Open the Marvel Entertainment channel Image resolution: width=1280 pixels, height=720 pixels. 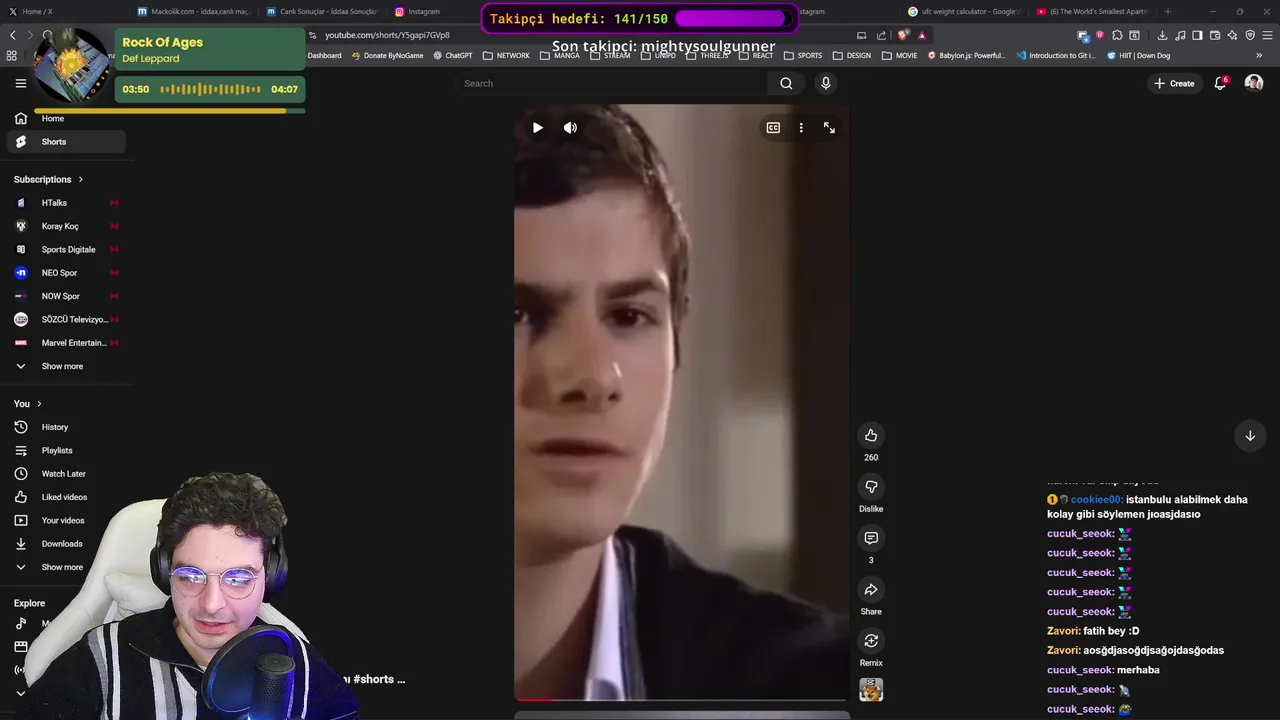click(x=66, y=343)
